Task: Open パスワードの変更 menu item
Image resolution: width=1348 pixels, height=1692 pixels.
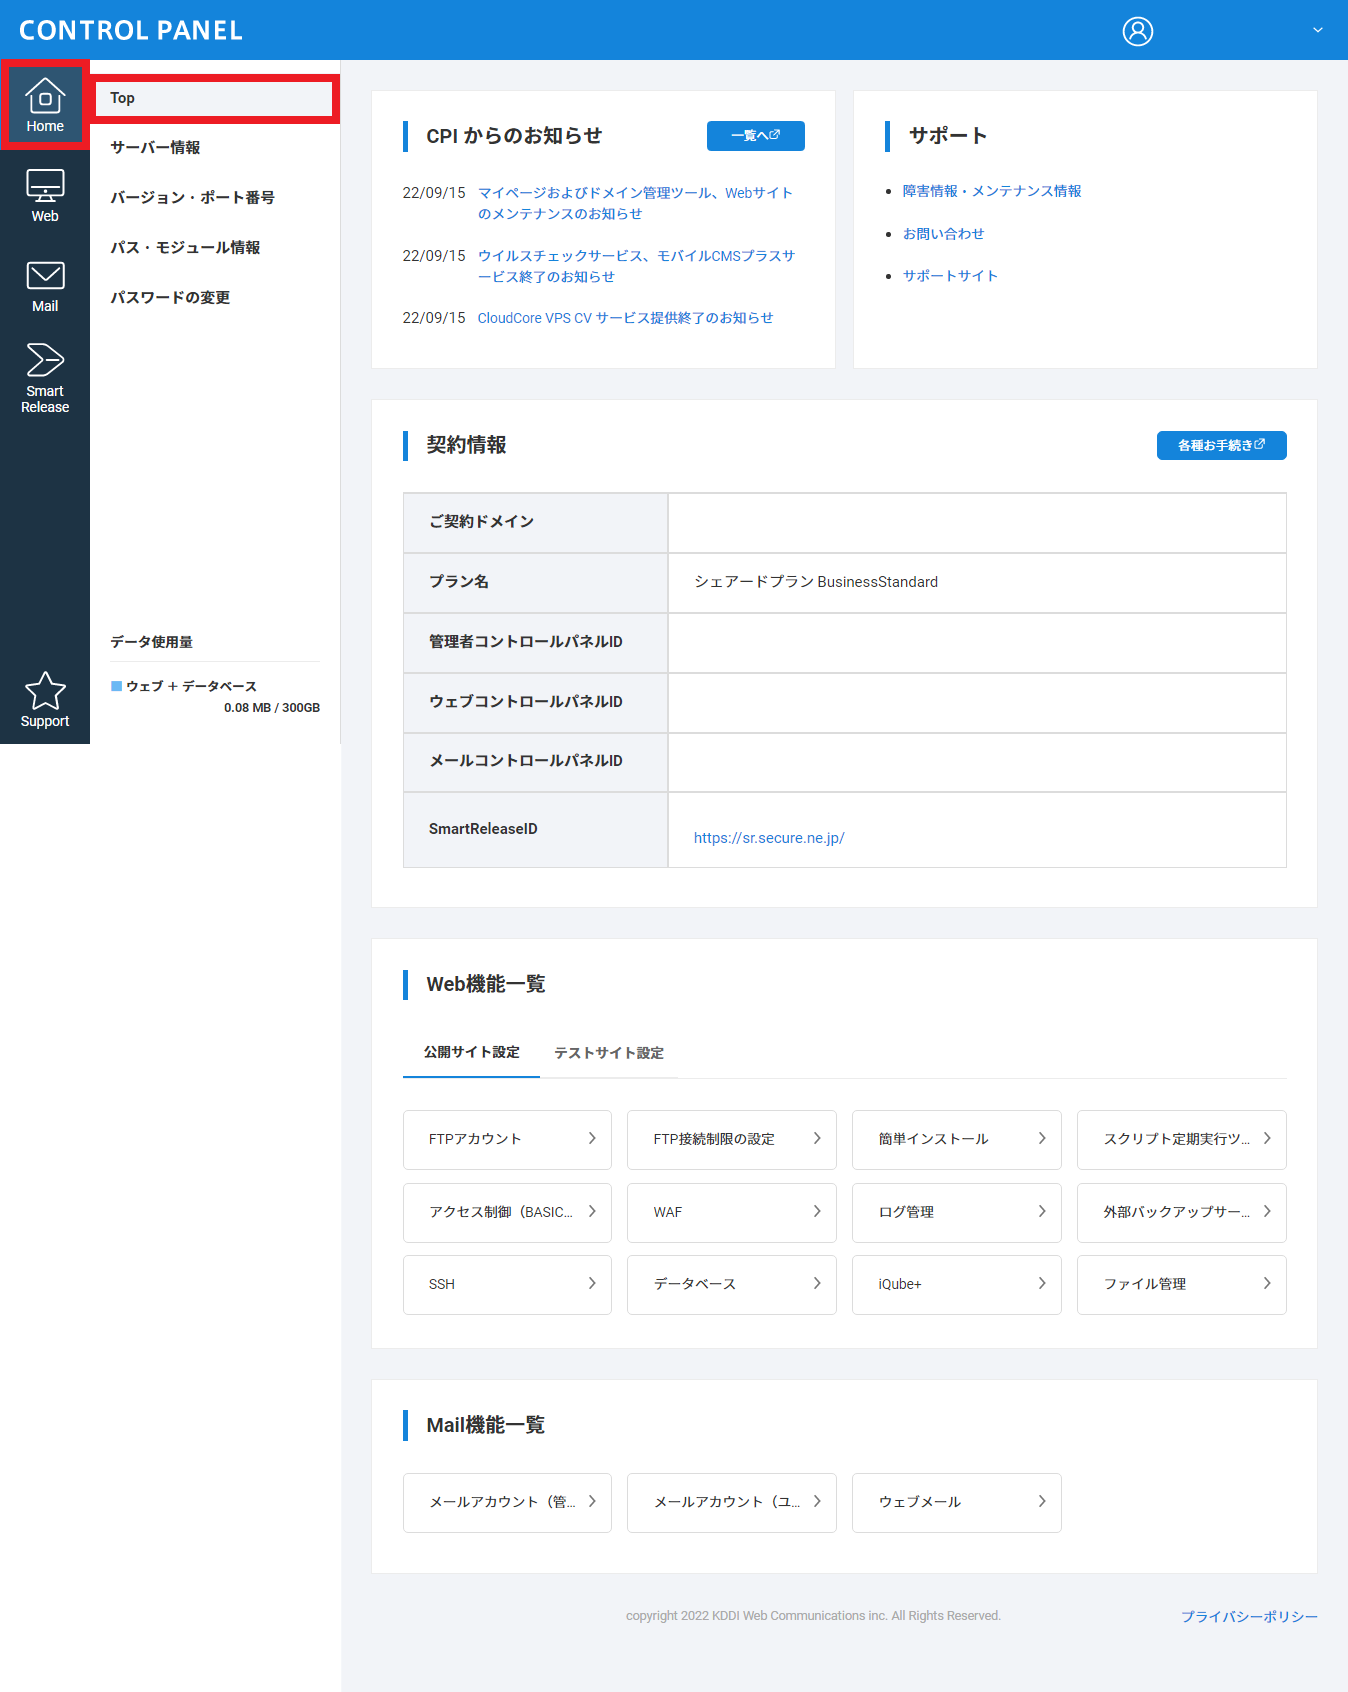Action: (x=170, y=298)
